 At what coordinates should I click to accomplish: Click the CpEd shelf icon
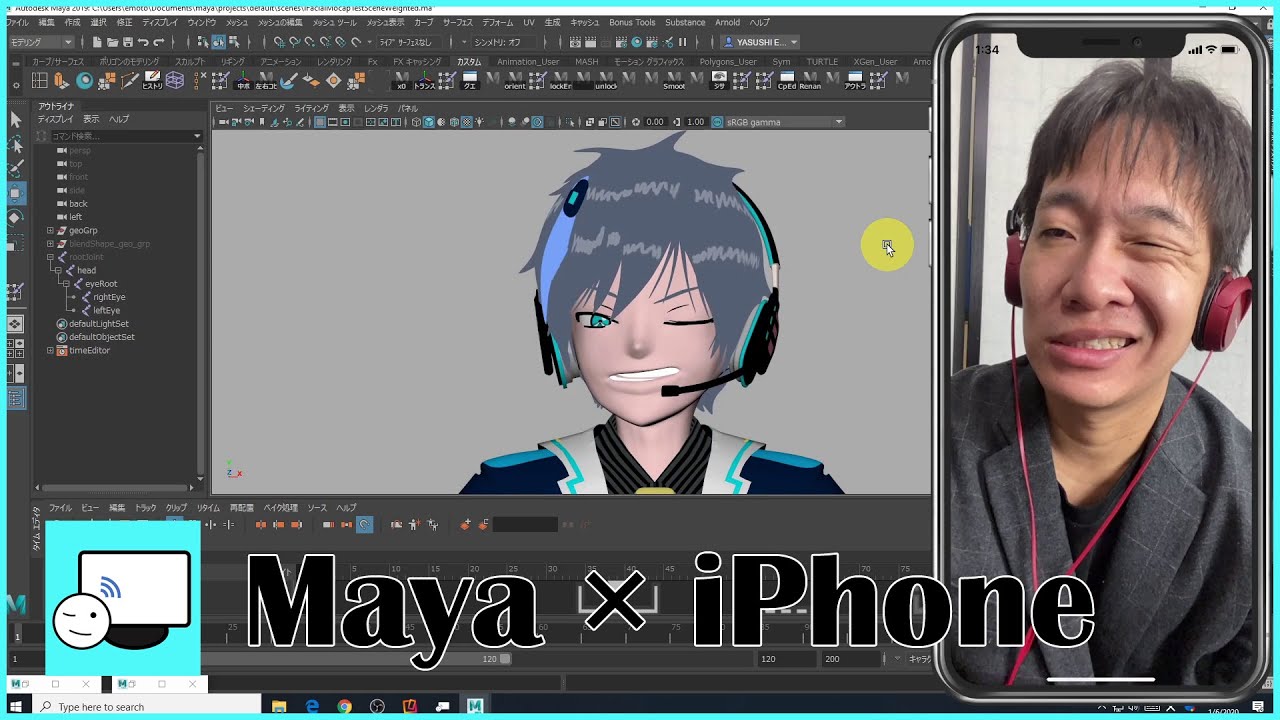(x=787, y=80)
